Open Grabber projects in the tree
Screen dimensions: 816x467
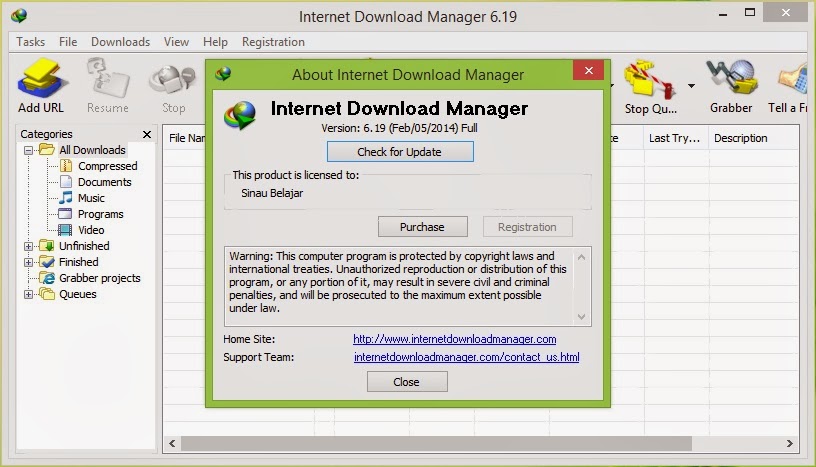point(90,278)
